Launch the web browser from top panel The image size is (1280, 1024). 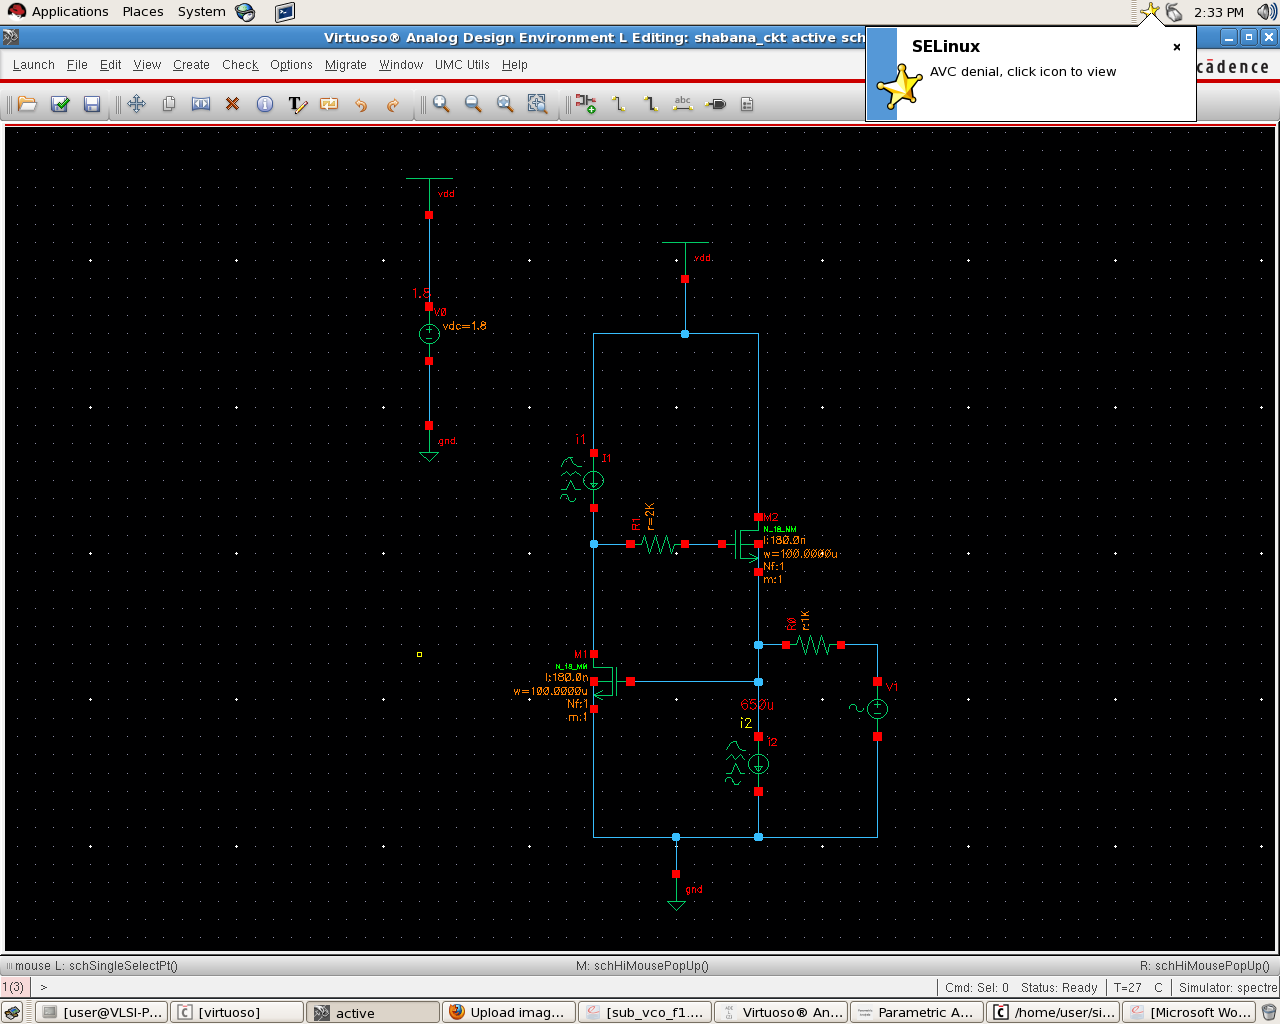246,12
